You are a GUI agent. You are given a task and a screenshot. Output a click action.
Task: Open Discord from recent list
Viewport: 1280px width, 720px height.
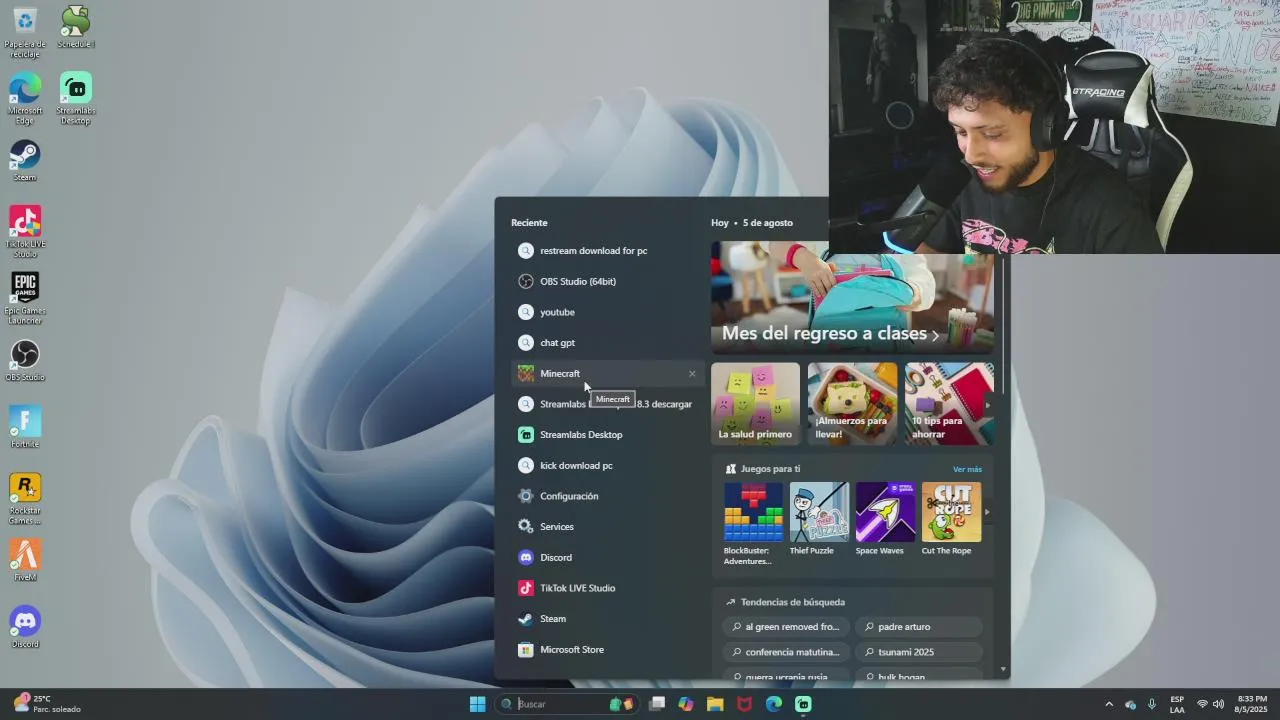(x=608, y=557)
